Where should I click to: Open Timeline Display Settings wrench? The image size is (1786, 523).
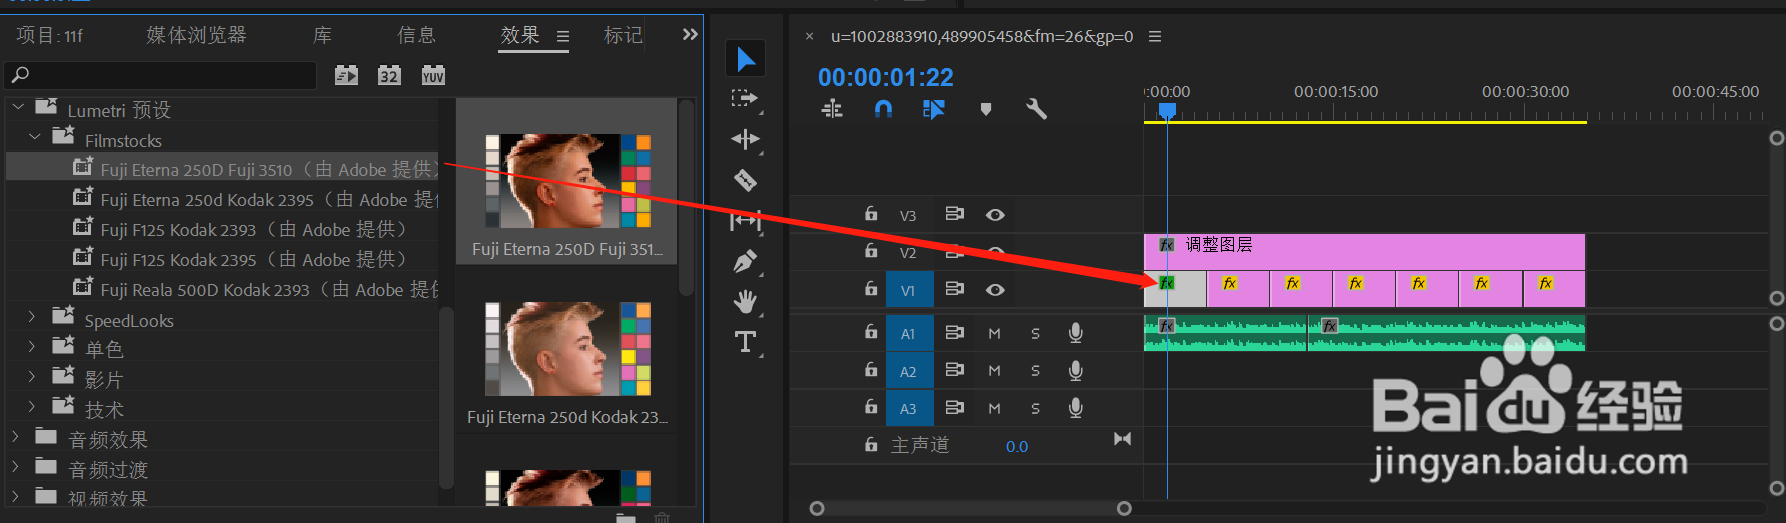[x=1036, y=109]
